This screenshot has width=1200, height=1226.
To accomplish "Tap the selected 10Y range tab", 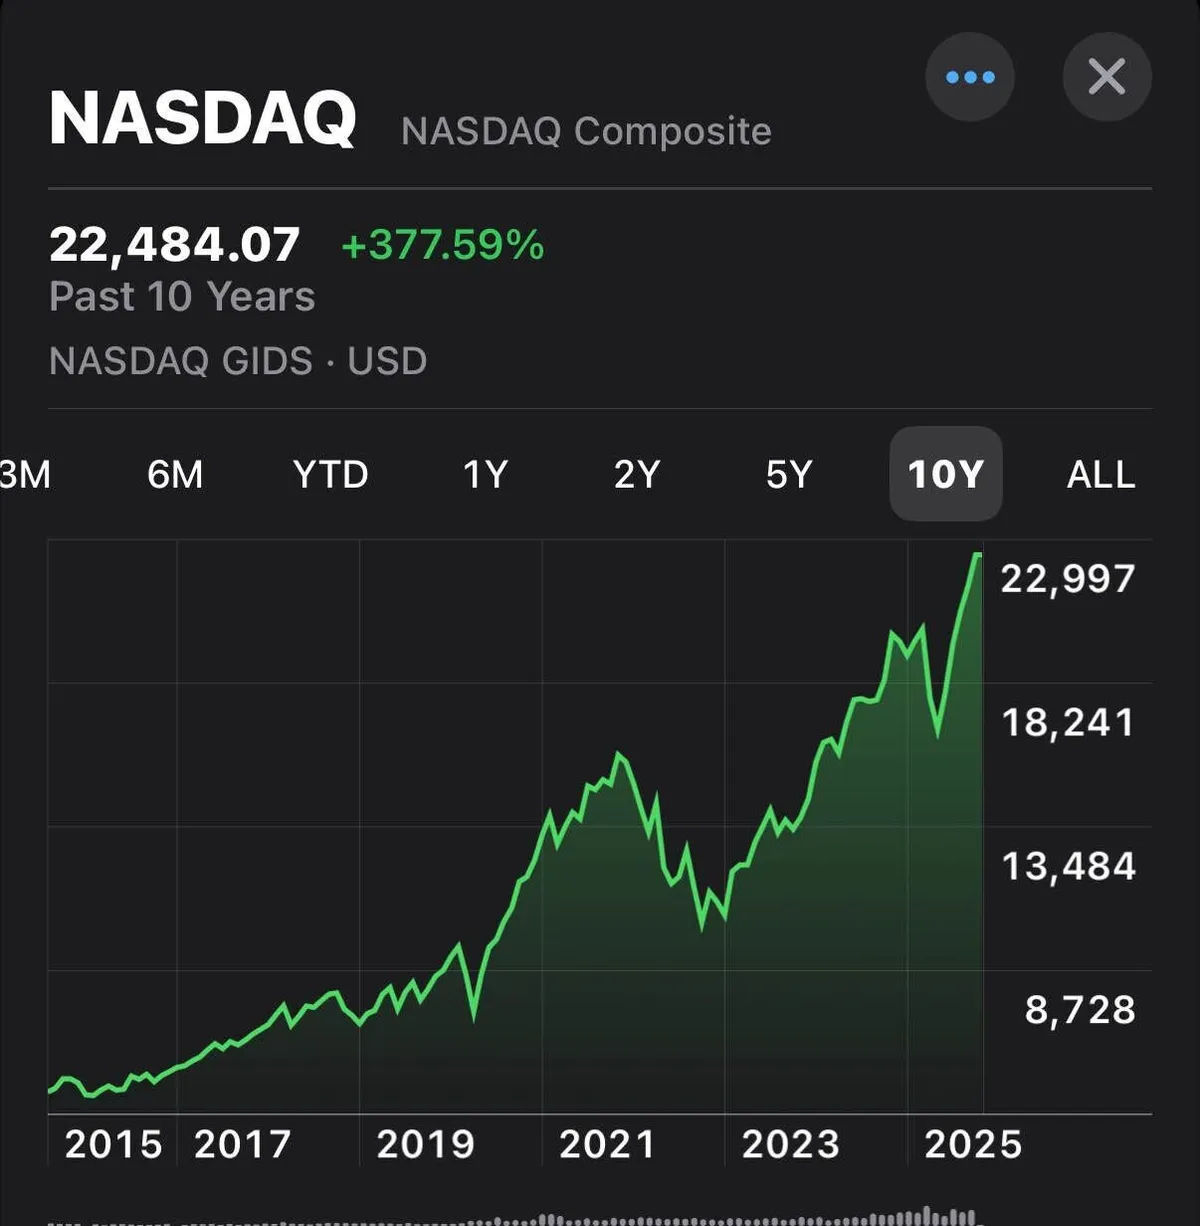I will [945, 474].
